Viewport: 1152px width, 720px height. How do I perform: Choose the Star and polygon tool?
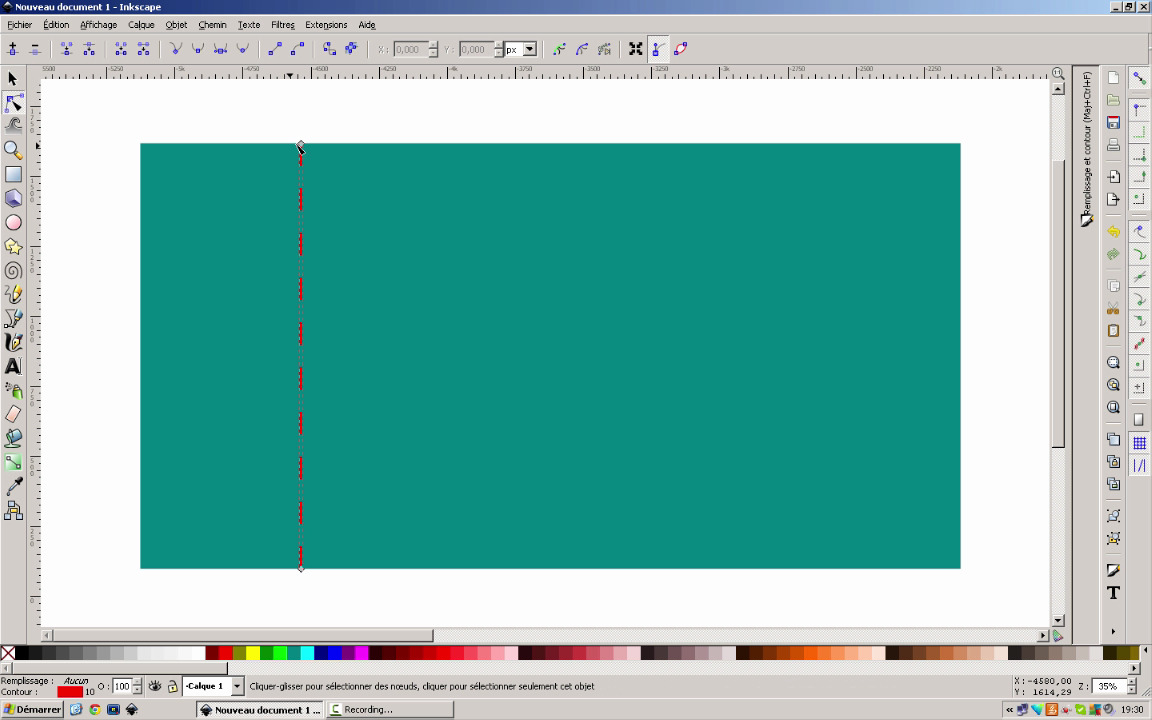(13, 246)
